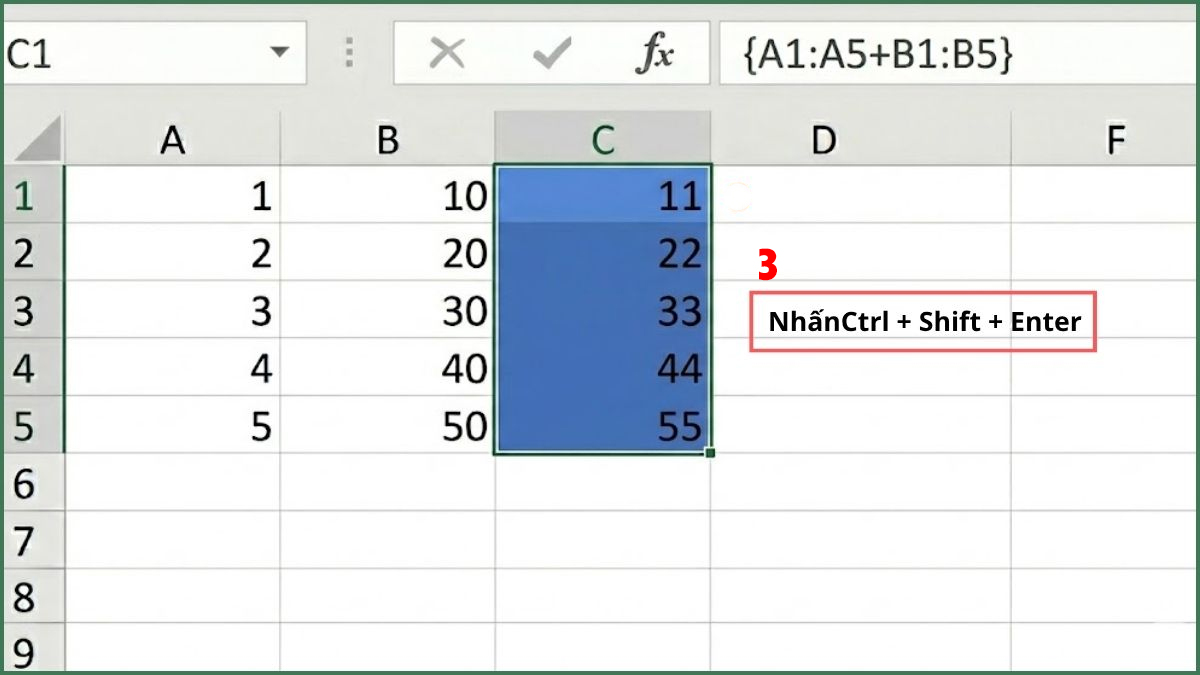The height and width of the screenshot is (675, 1200).
Task: Click the vertical dots divider beside the Name Box
Action: tap(349, 52)
